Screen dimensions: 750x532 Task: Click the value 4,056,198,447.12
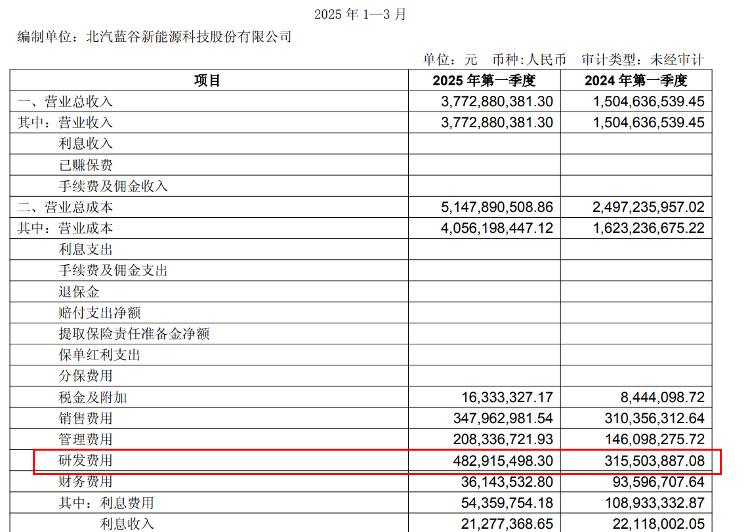coord(497,228)
